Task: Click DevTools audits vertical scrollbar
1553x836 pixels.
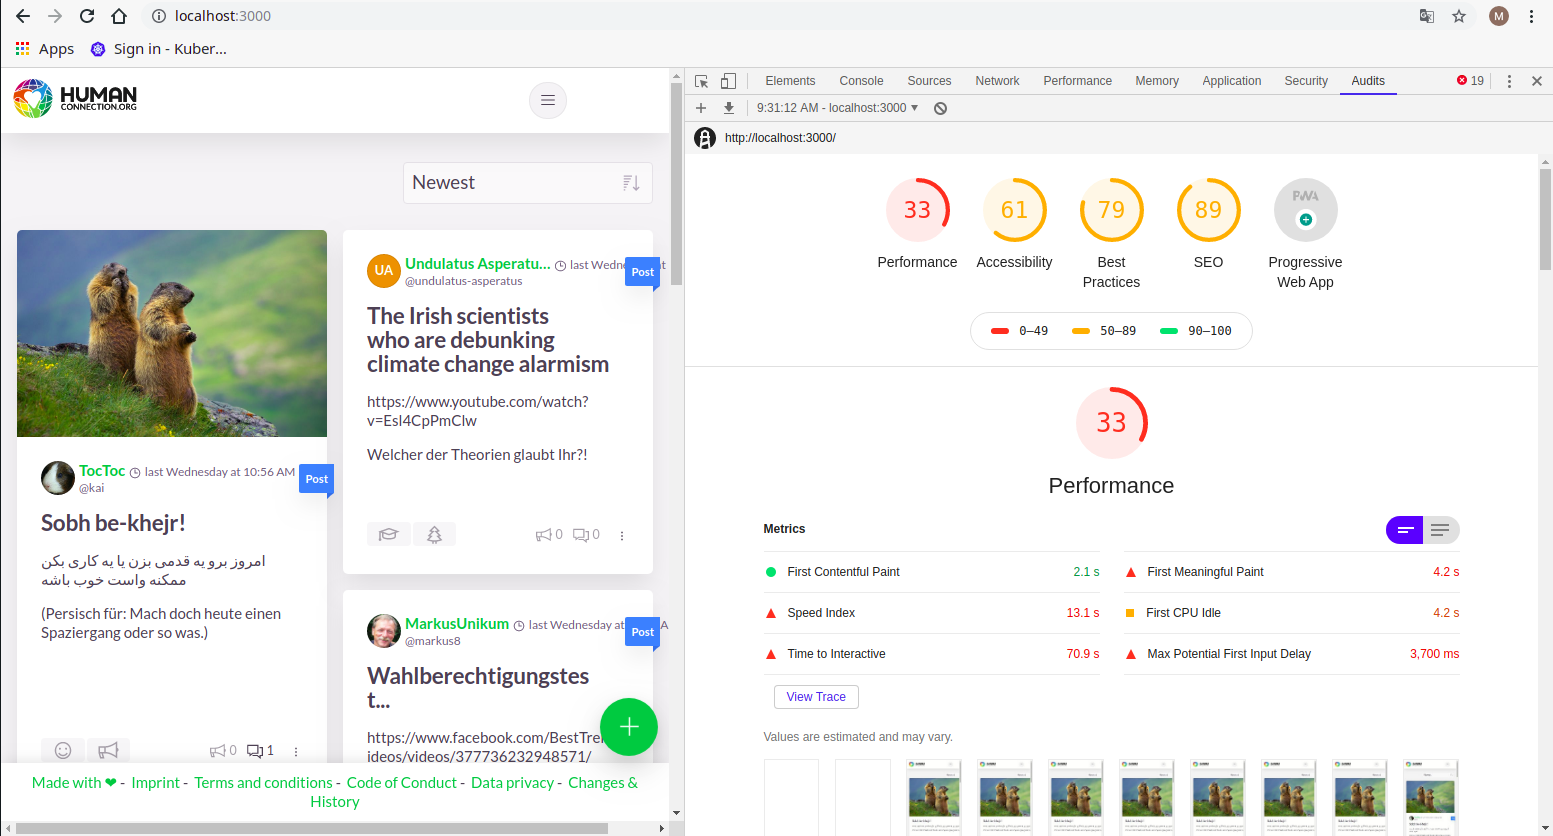Action: [1545, 219]
